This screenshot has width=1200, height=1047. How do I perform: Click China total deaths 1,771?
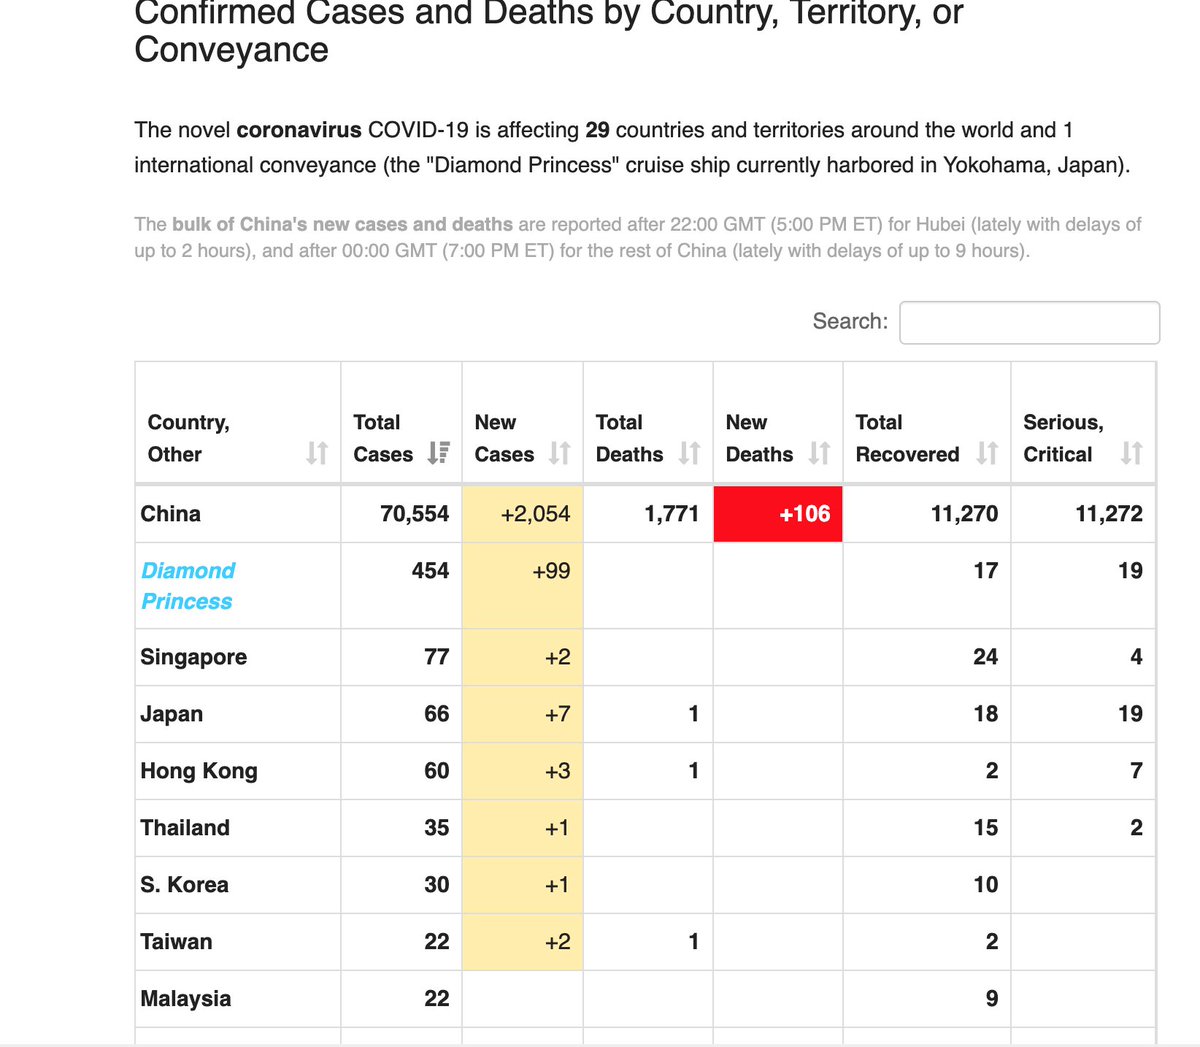(x=671, y=514)
